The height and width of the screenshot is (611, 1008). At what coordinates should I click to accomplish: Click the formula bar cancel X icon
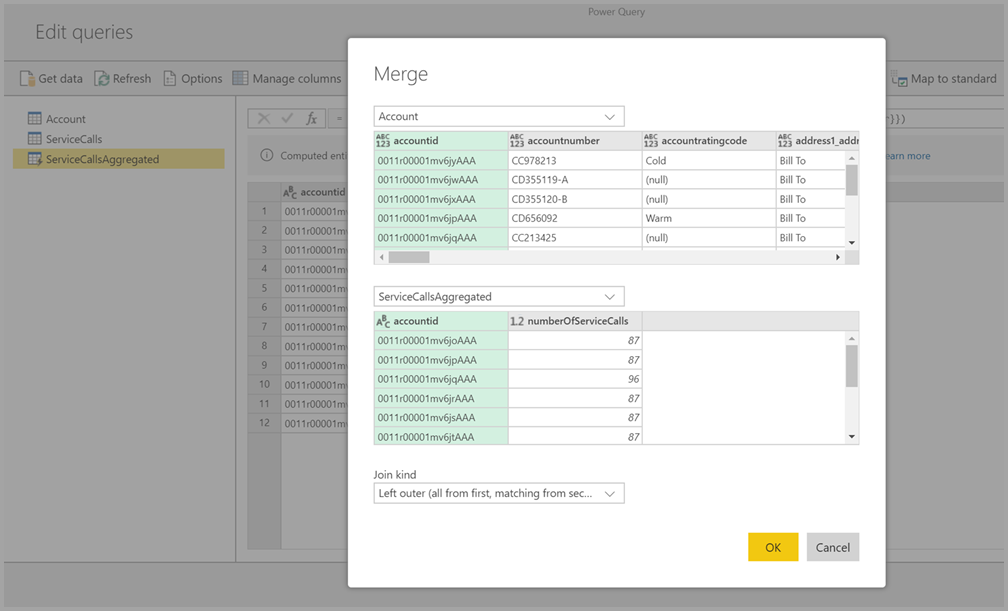click(264, 118)
